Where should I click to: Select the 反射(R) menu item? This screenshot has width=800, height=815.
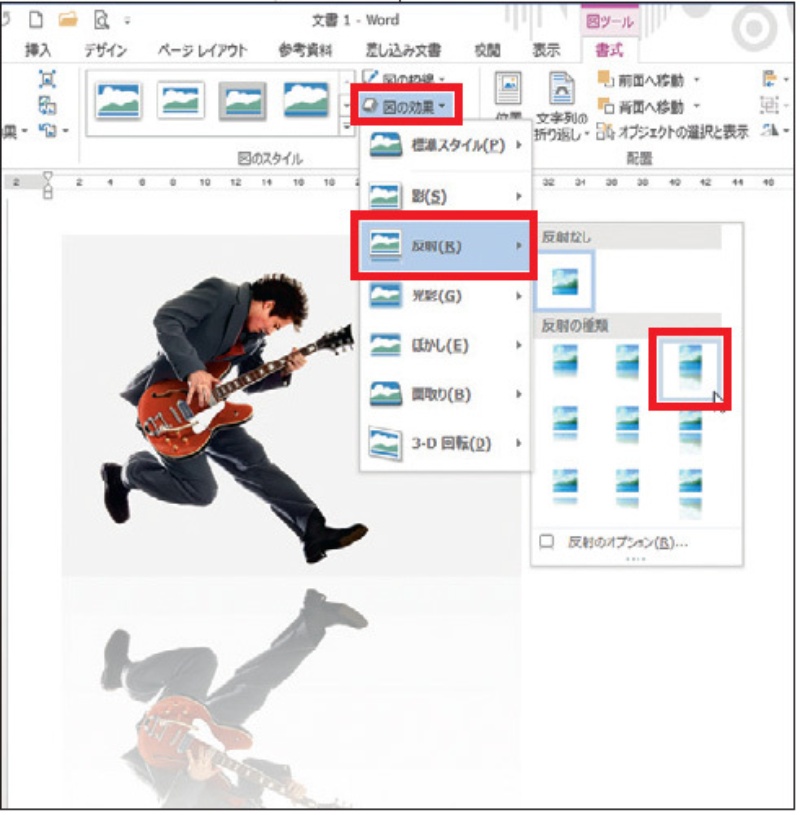tap(444, 246)
